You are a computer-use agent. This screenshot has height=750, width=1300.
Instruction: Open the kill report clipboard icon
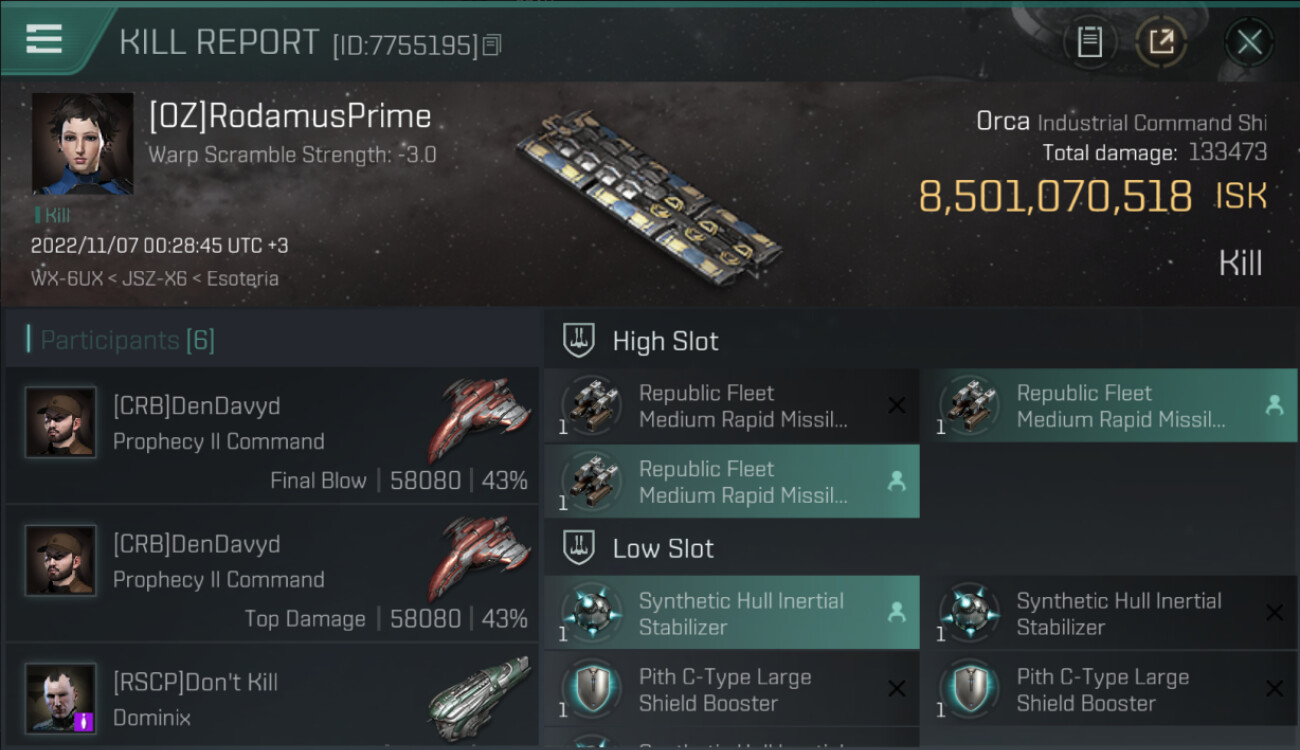click(x=1089, y=42)
